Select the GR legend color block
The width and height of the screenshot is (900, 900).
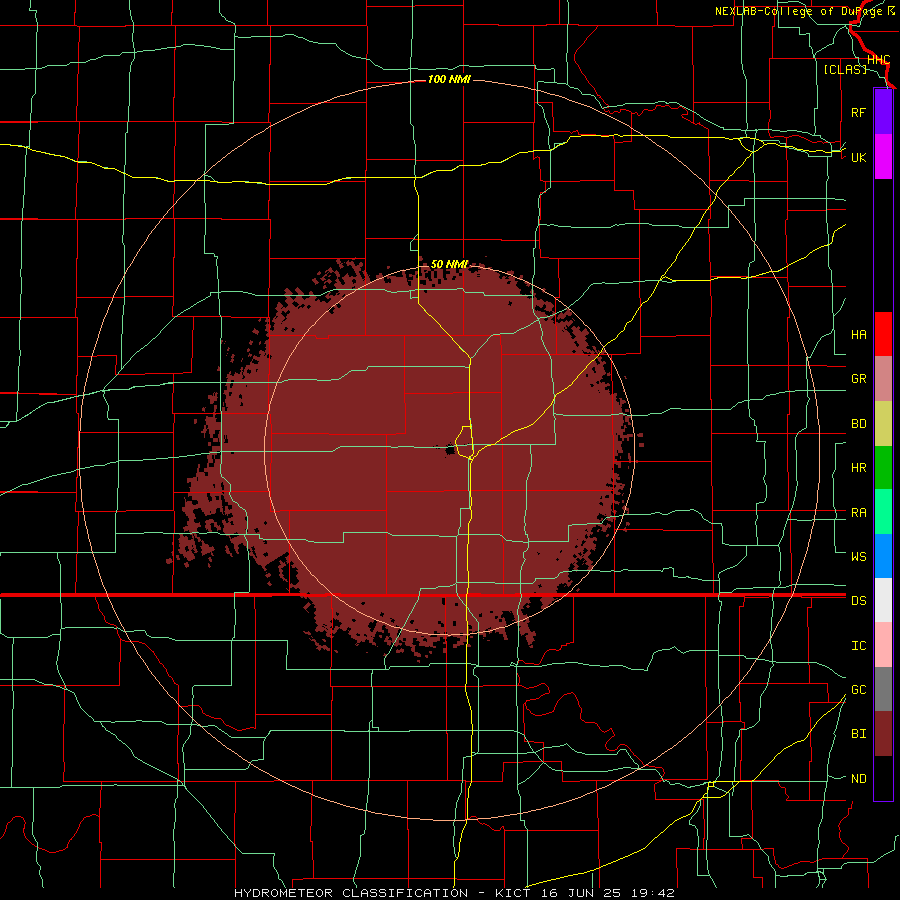(x=883, y=379)
